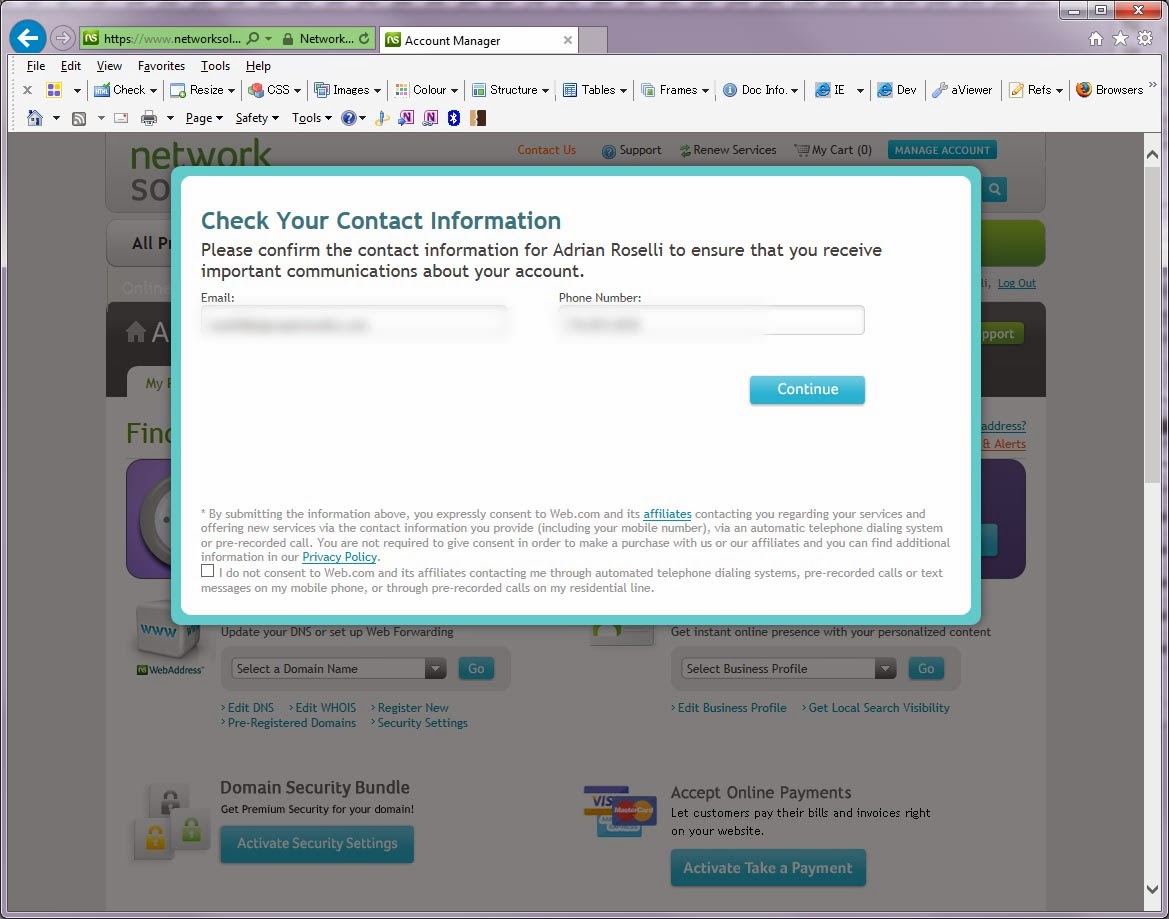Open the Colour dropdown menu
The image size is (1169, 919).
coord(426,89)
